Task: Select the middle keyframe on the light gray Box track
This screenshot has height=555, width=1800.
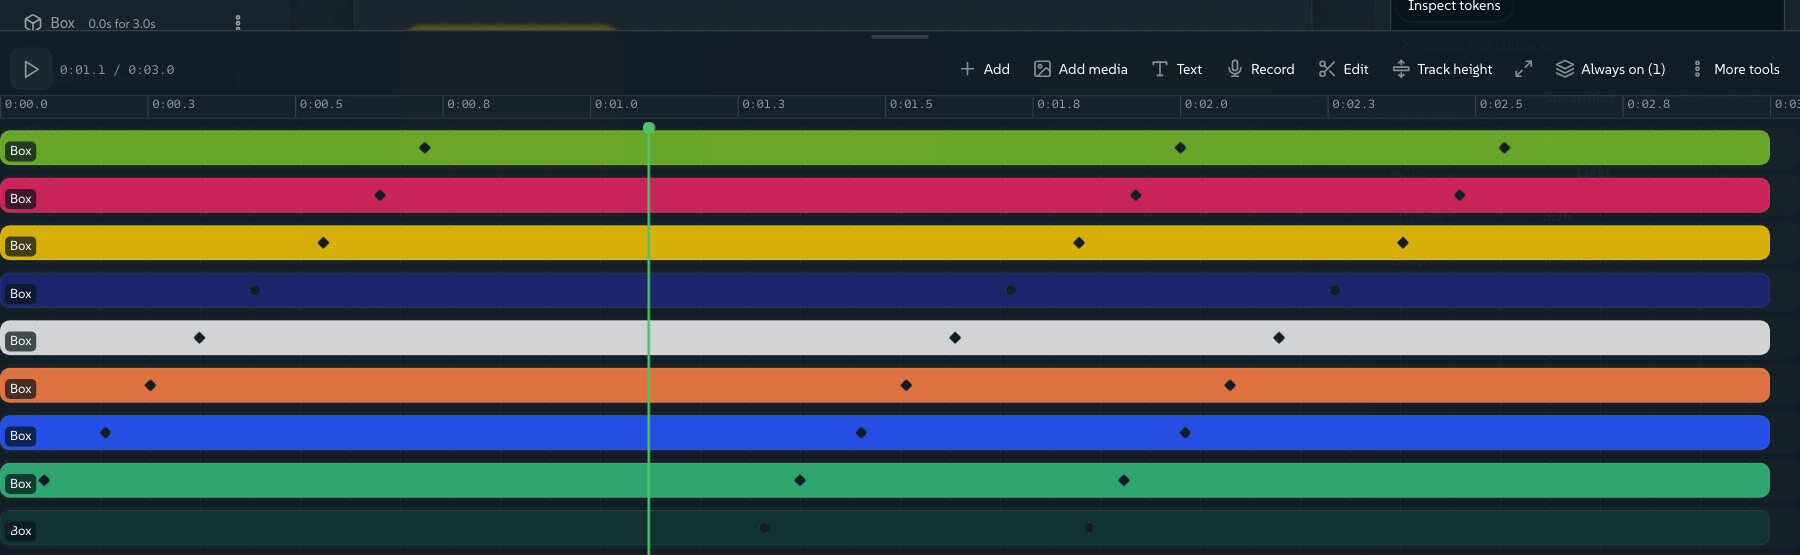Action: coord(955,338)
